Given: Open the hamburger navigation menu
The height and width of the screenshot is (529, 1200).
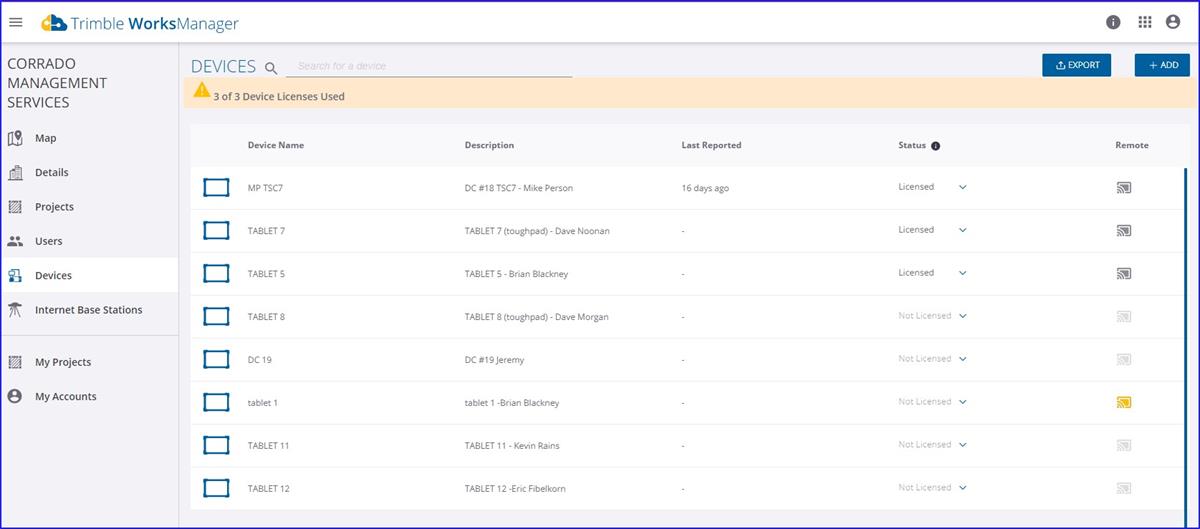Looking at the screenshot, I should click(16, 22).
